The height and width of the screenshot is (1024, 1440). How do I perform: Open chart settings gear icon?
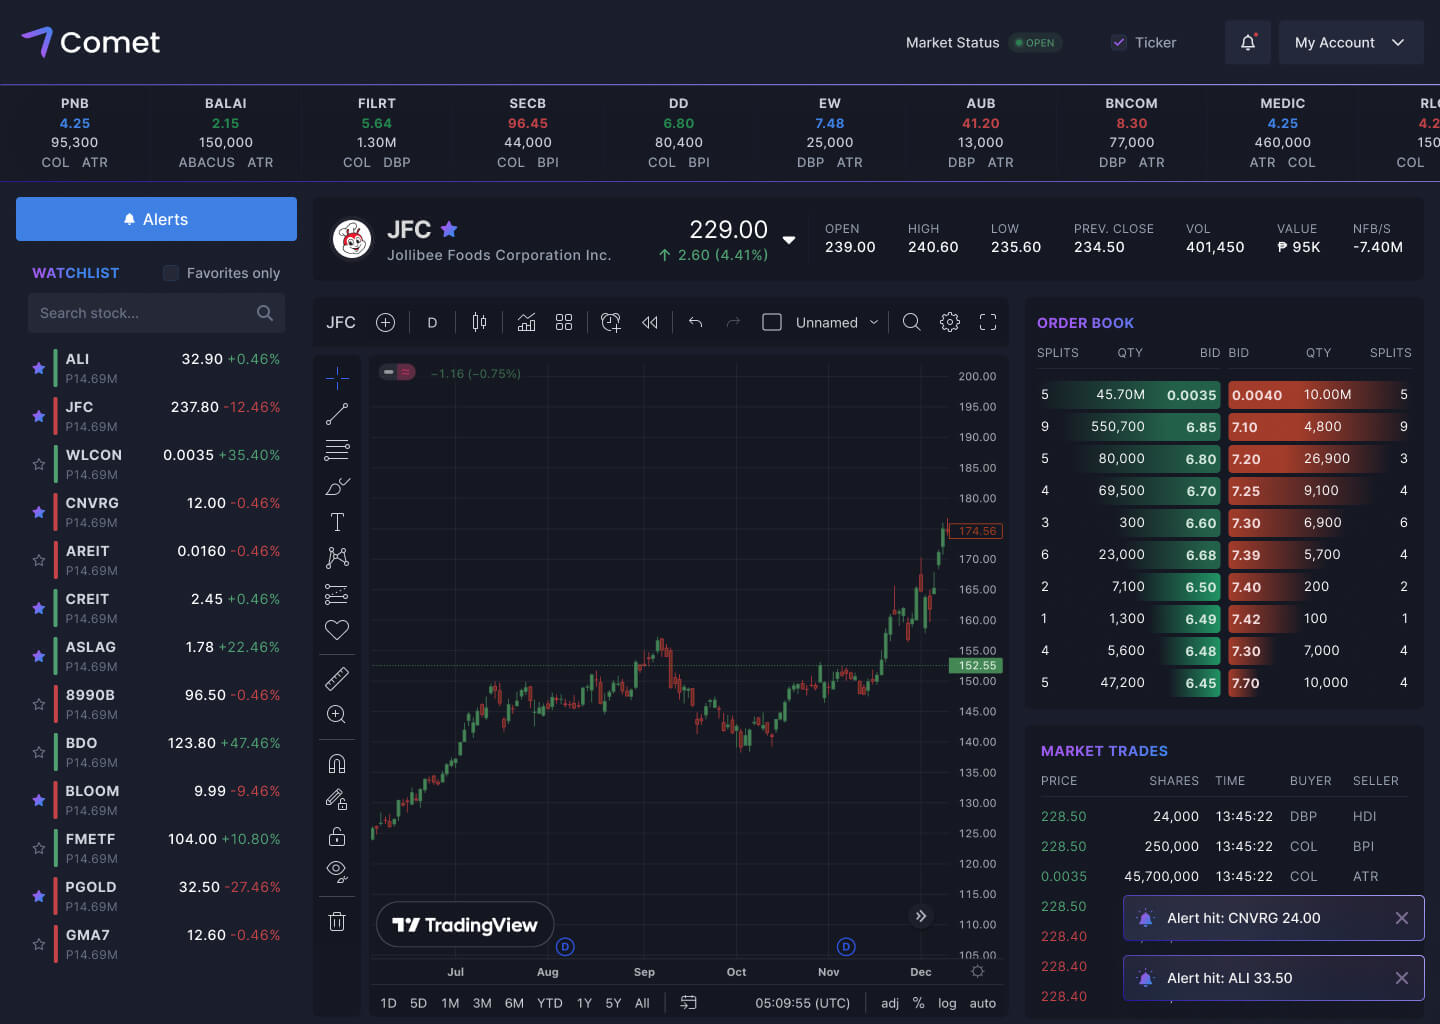point(950,322)
